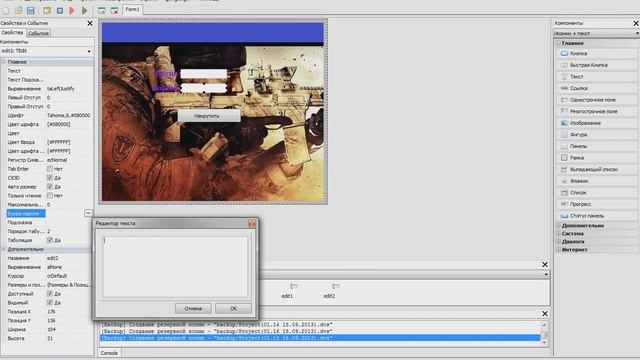Select the Выравнивание taLeftJustify value
The height and width of the screenshot is (360, 640).
(x=61, y=89)
